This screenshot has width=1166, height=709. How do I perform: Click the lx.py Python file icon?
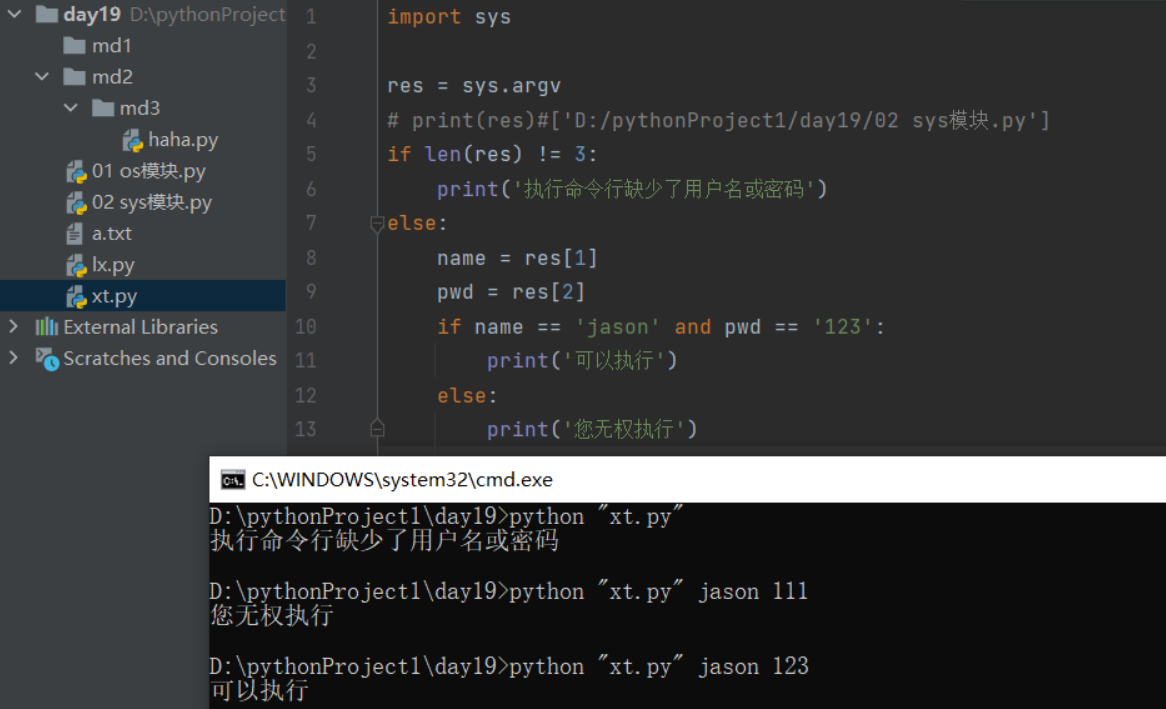click(76, 265)
